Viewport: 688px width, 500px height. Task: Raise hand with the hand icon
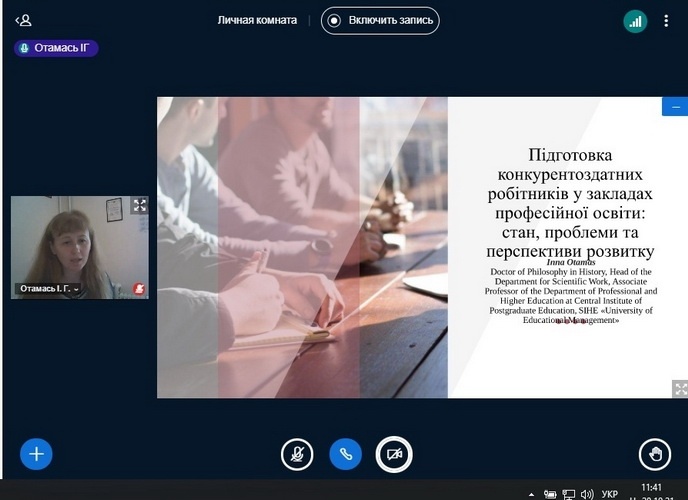[655, 454]
